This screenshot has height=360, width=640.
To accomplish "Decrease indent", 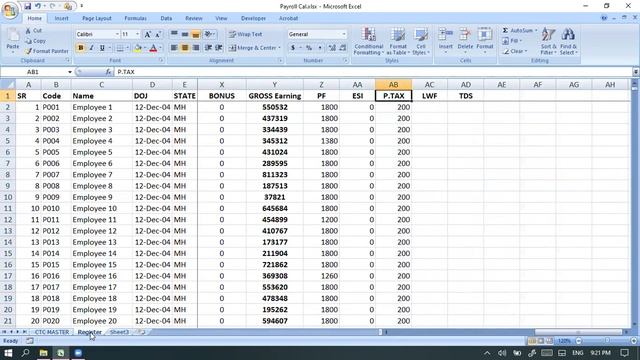I will pyautogui.click(x=208, y=48).
